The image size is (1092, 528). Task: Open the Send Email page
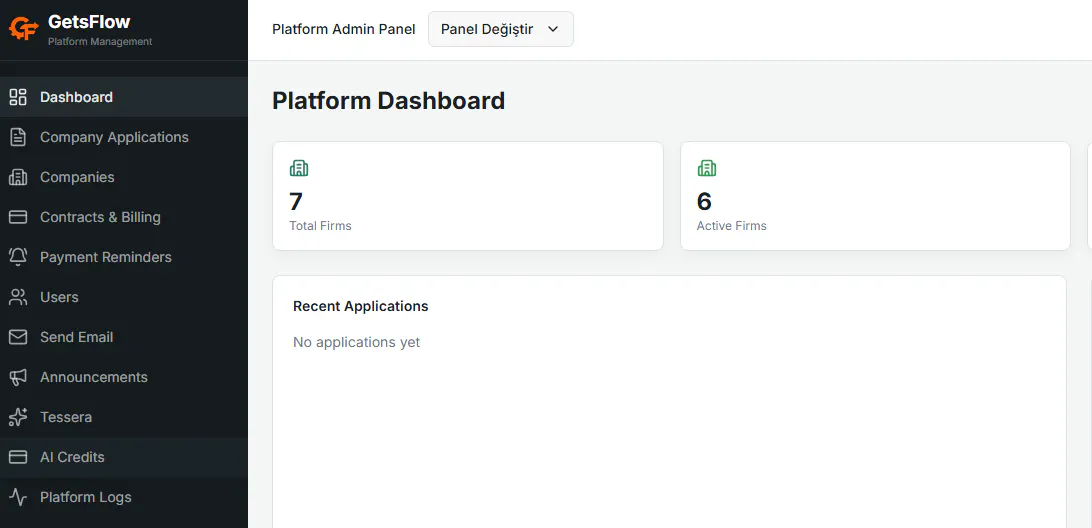[x=124, y=337]
